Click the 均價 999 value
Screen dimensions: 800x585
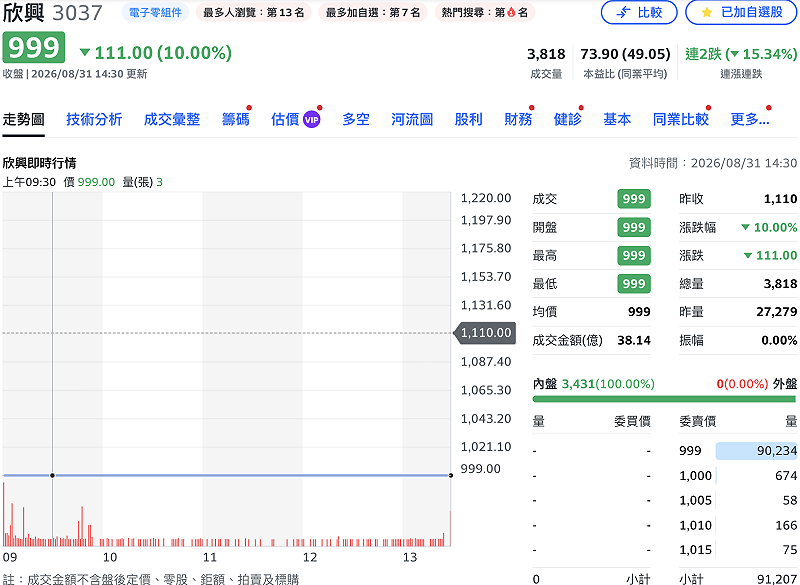(639, 312)
